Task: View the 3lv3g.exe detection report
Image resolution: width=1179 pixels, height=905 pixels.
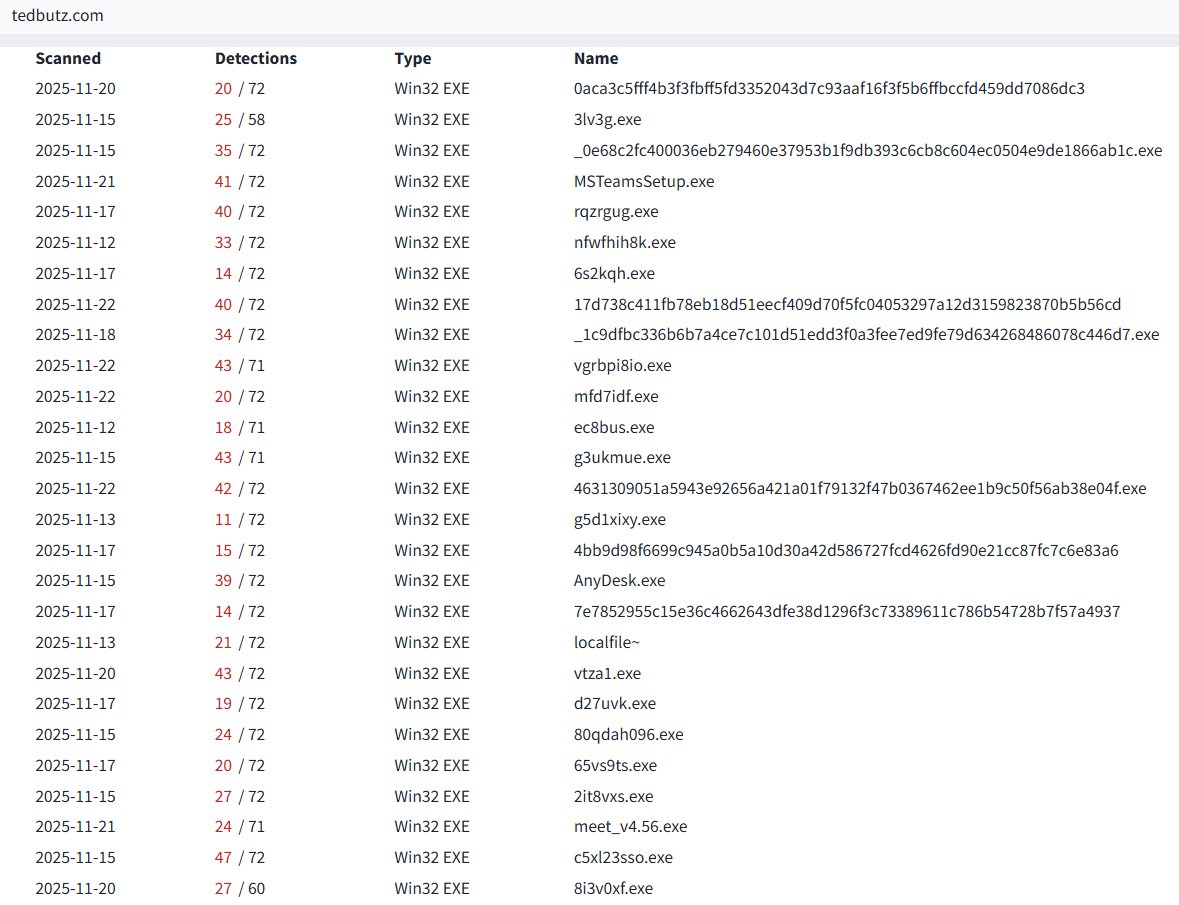Action: coord(609,119)
